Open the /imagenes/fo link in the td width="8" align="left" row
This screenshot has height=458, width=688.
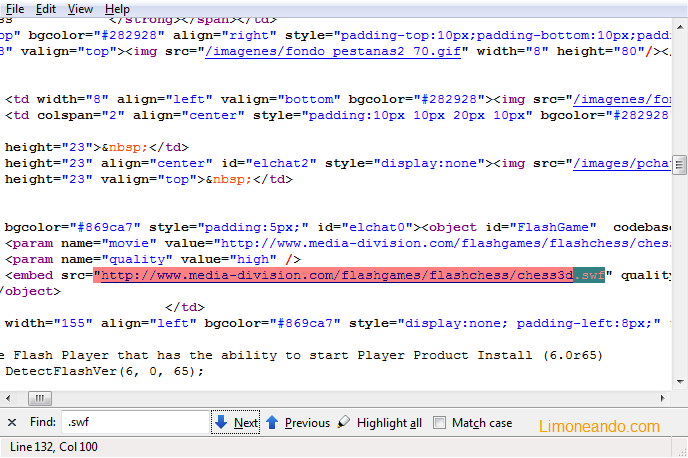tap(622, 99)
